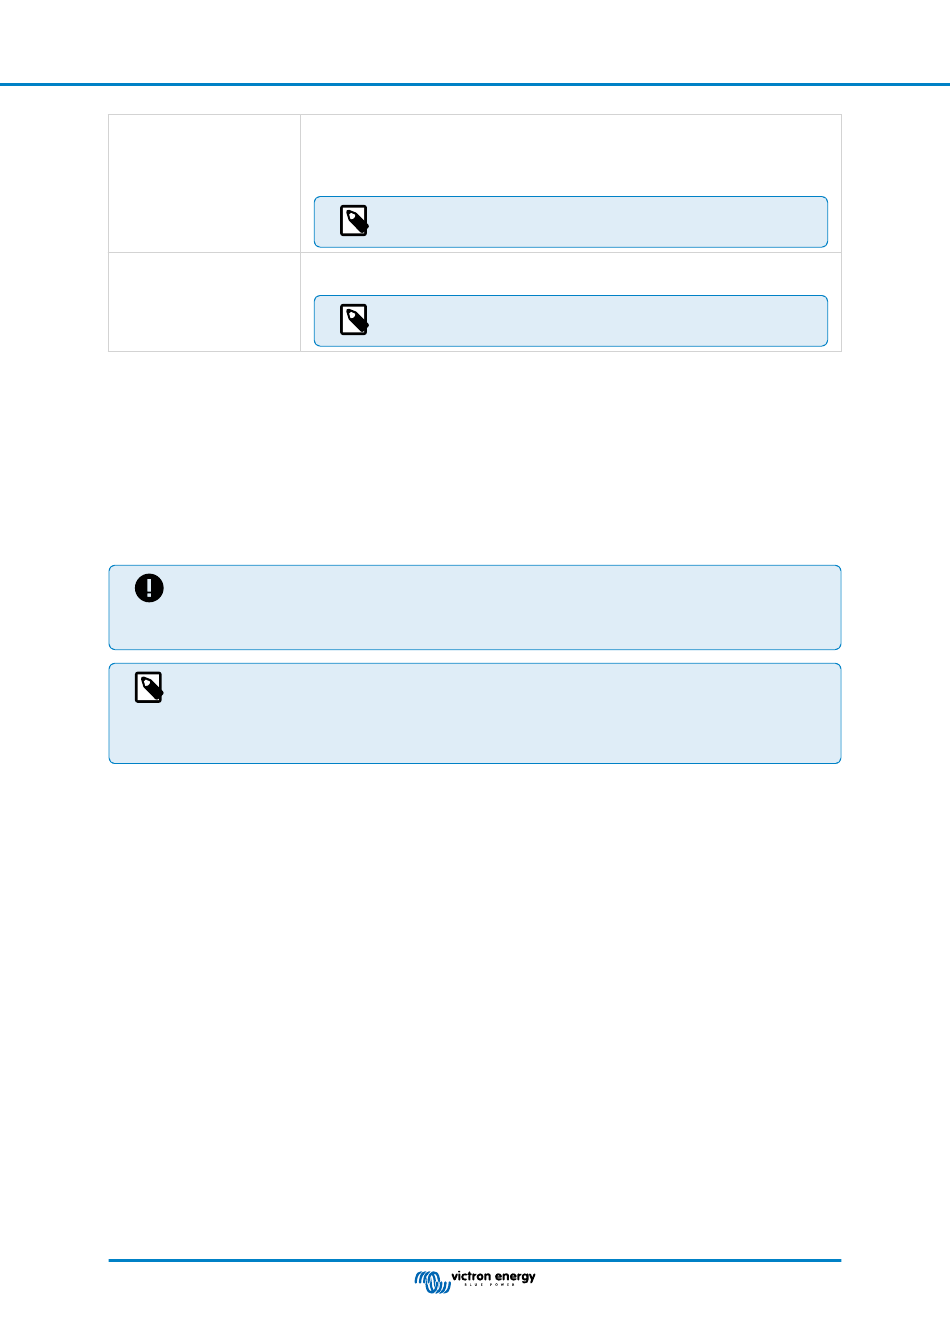Image resolution: width=950 pixels, height=1344 pixels.
Task: Click the note icon in the bottom callout box
Action: click(x=149, y=687)
